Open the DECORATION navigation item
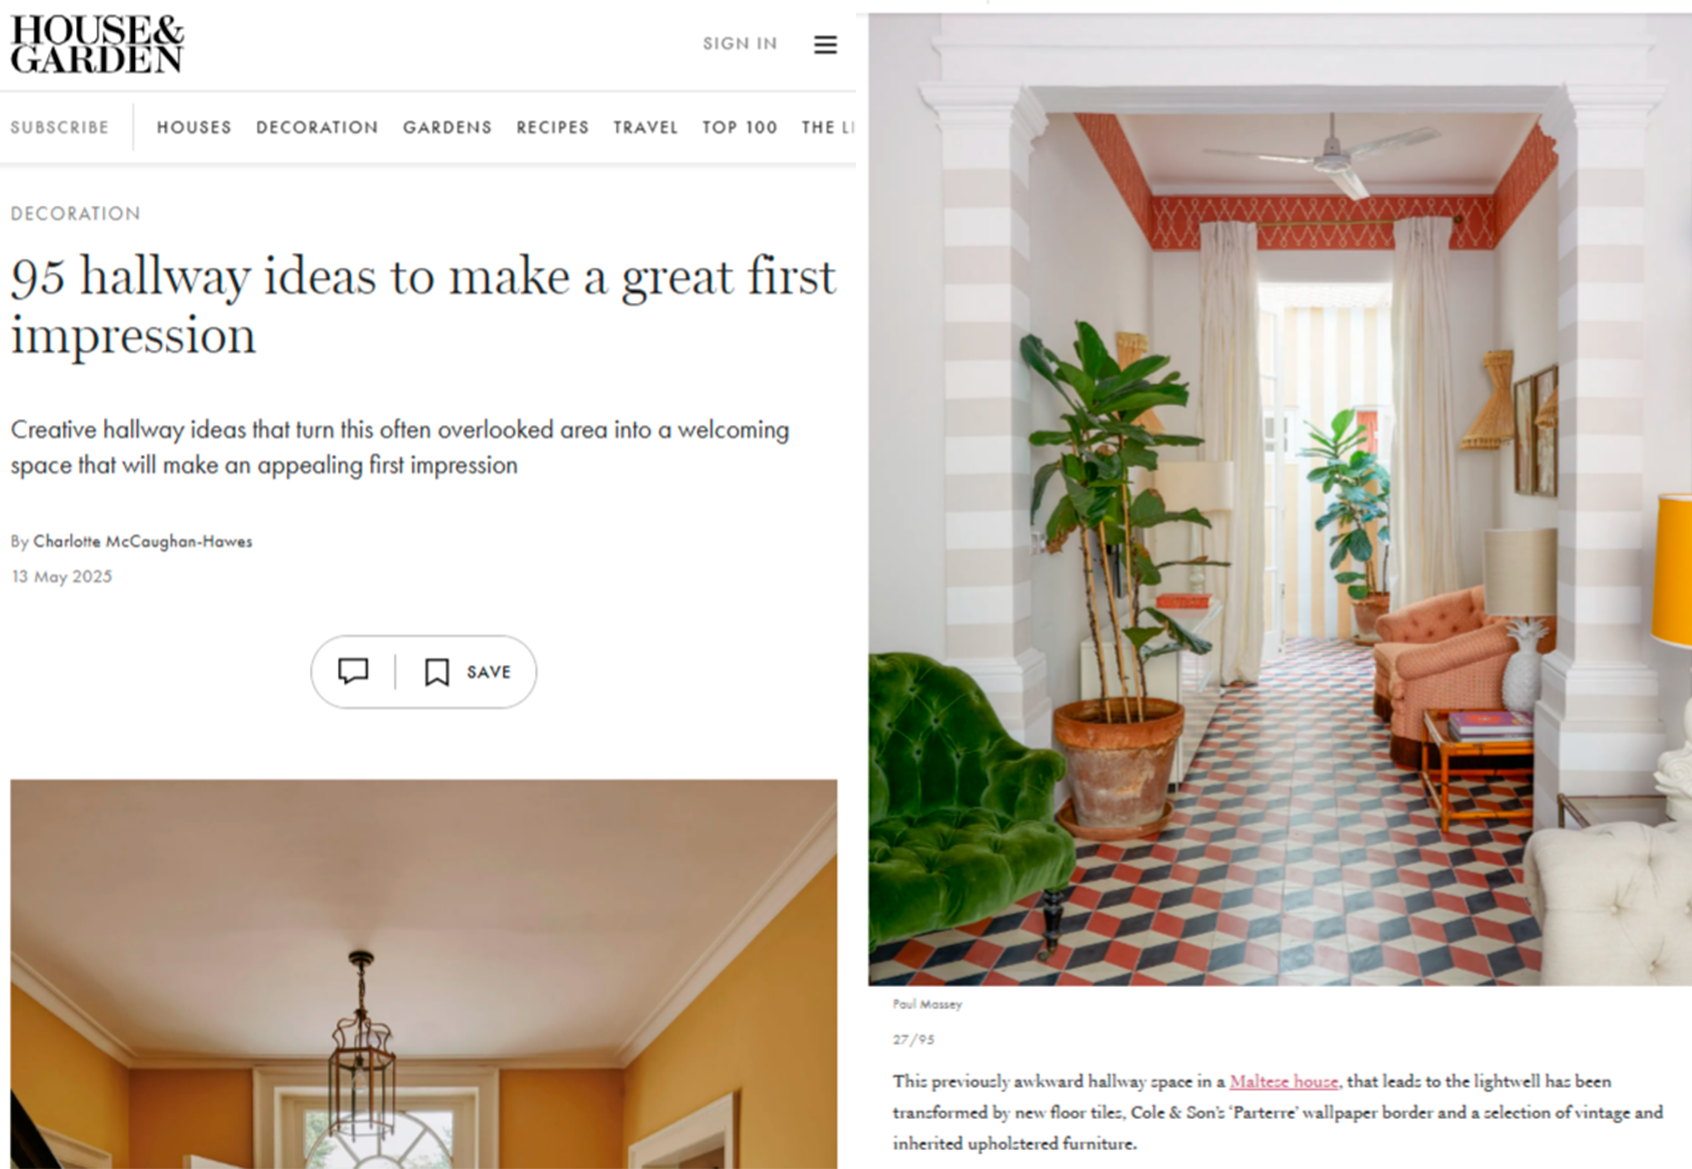The height and width of the screenshot is (1169, 1692). click(x=317, y=128)
